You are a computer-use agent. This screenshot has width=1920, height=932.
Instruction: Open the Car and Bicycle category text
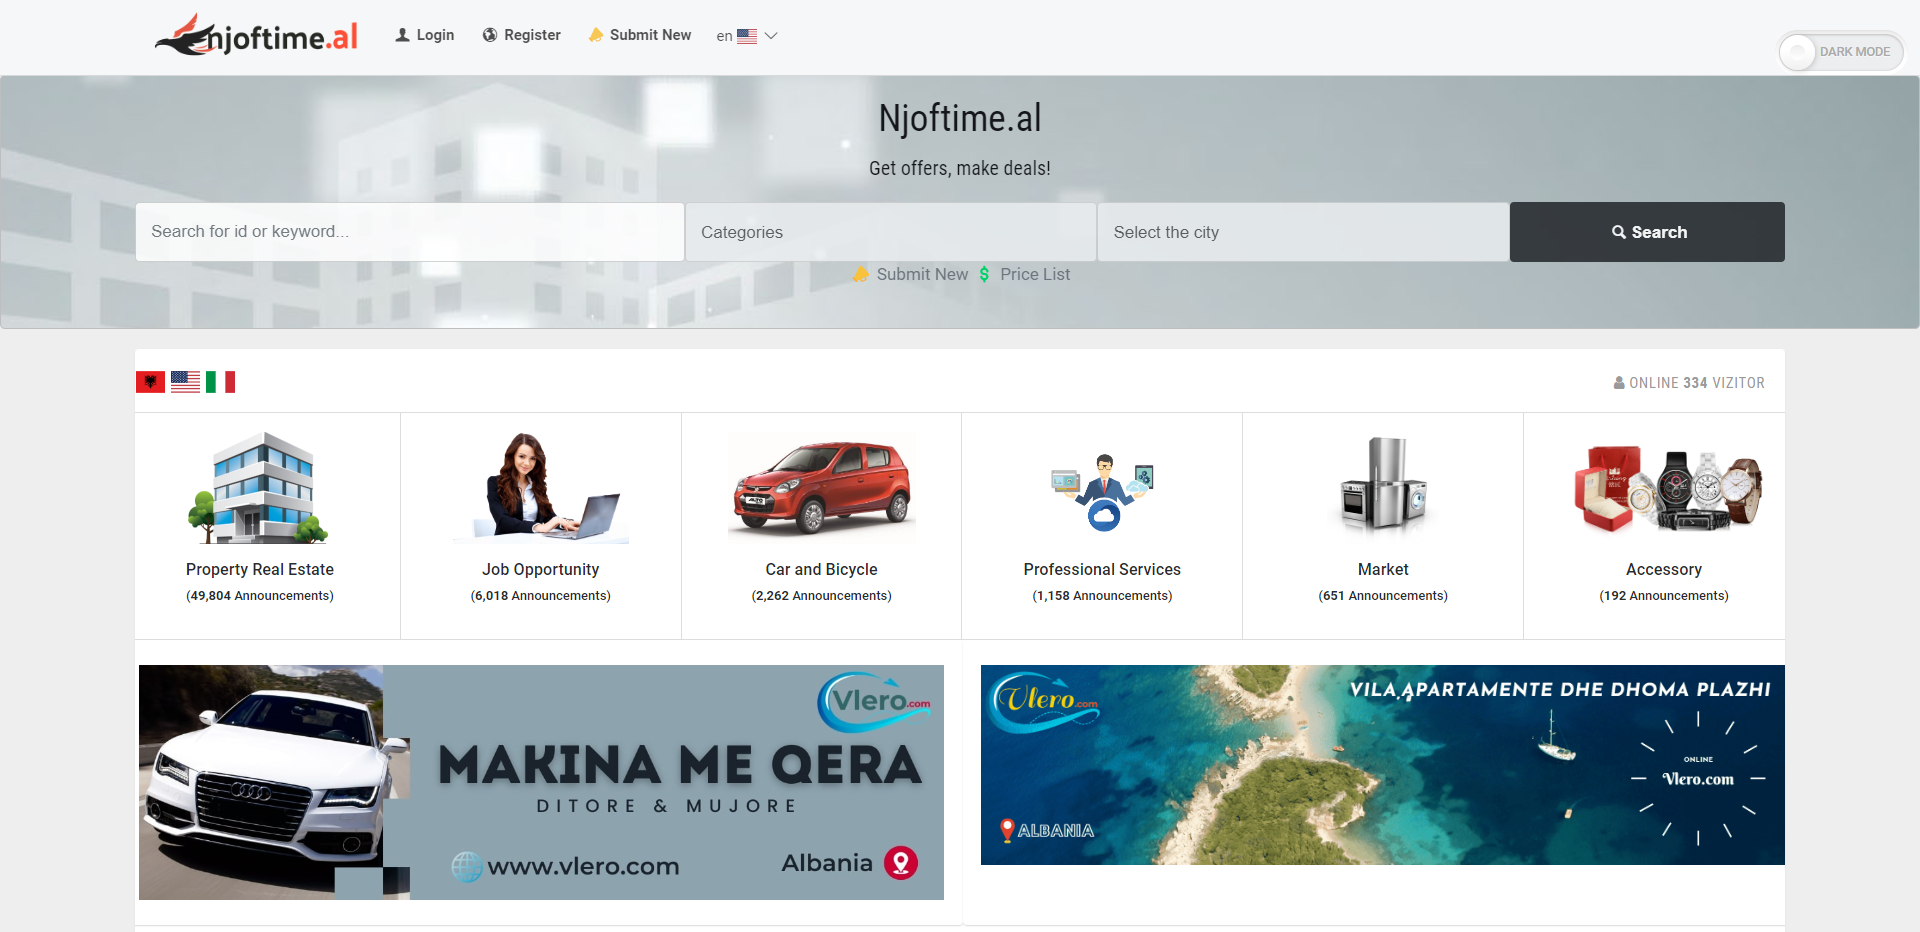822,569
